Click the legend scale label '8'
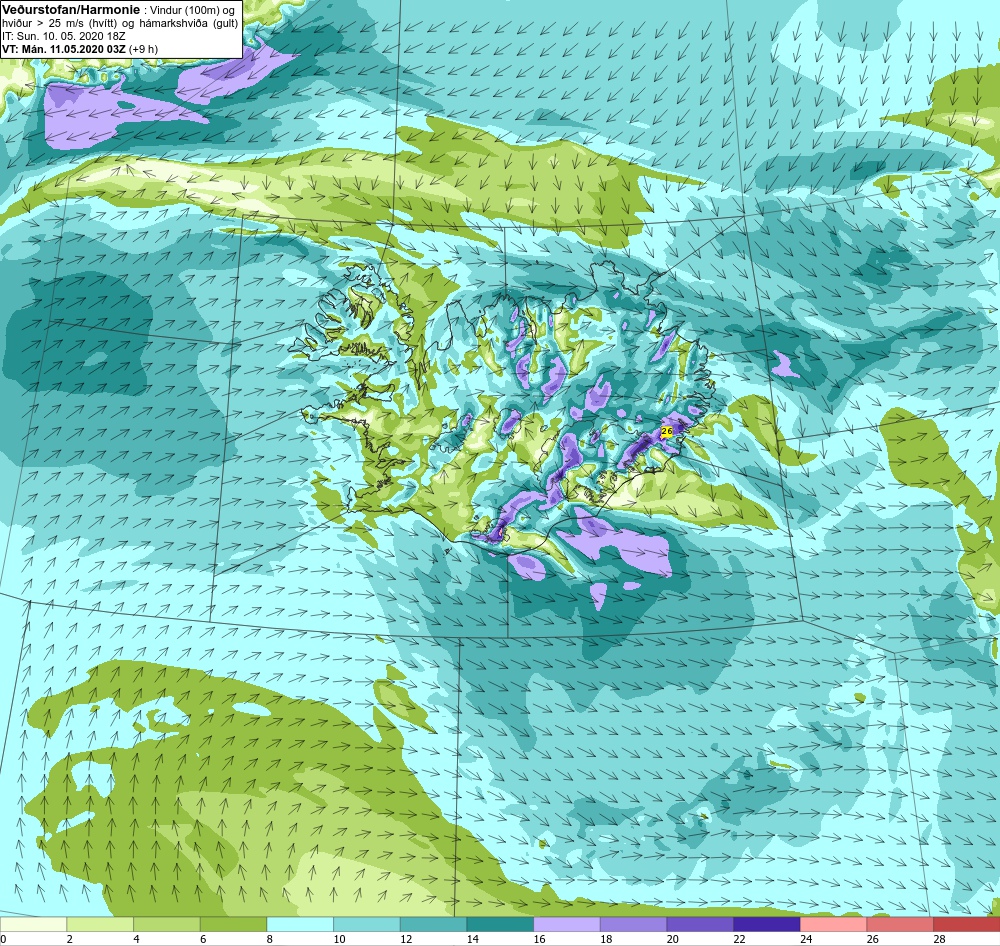 (x=269, y=938)
